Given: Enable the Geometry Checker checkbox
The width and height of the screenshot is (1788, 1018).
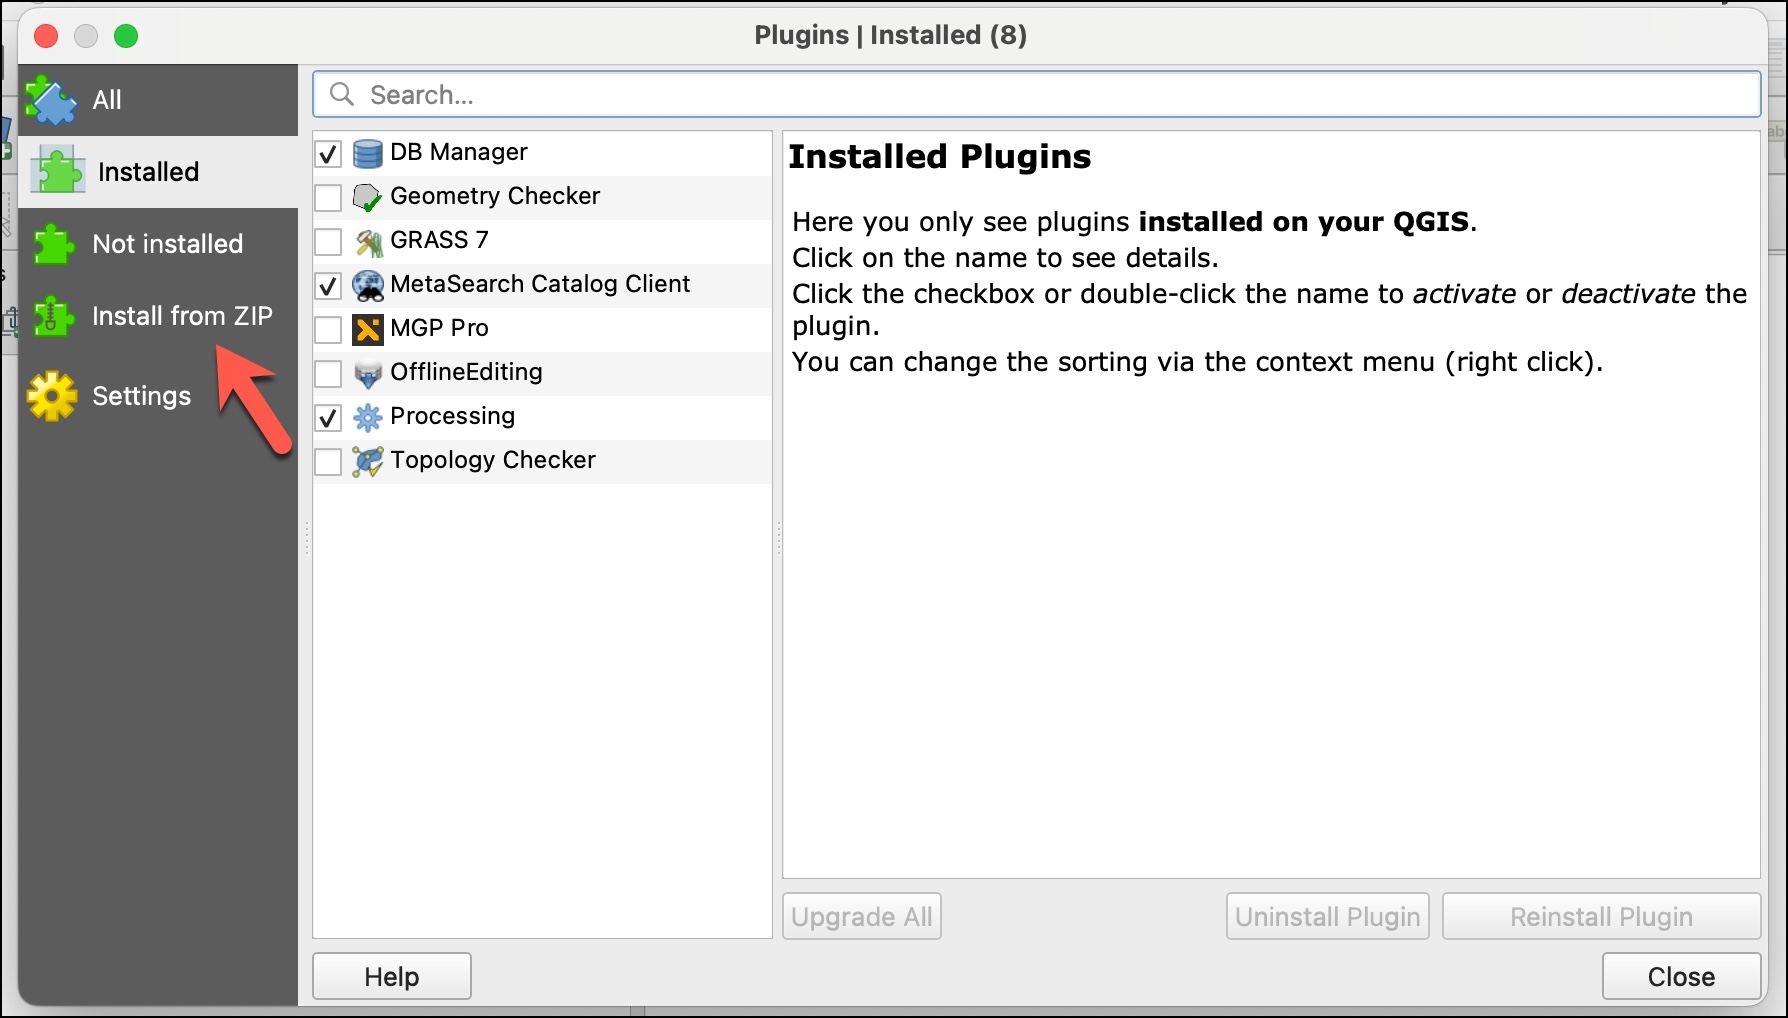Looking at the screenshot, I should (328, 198).
